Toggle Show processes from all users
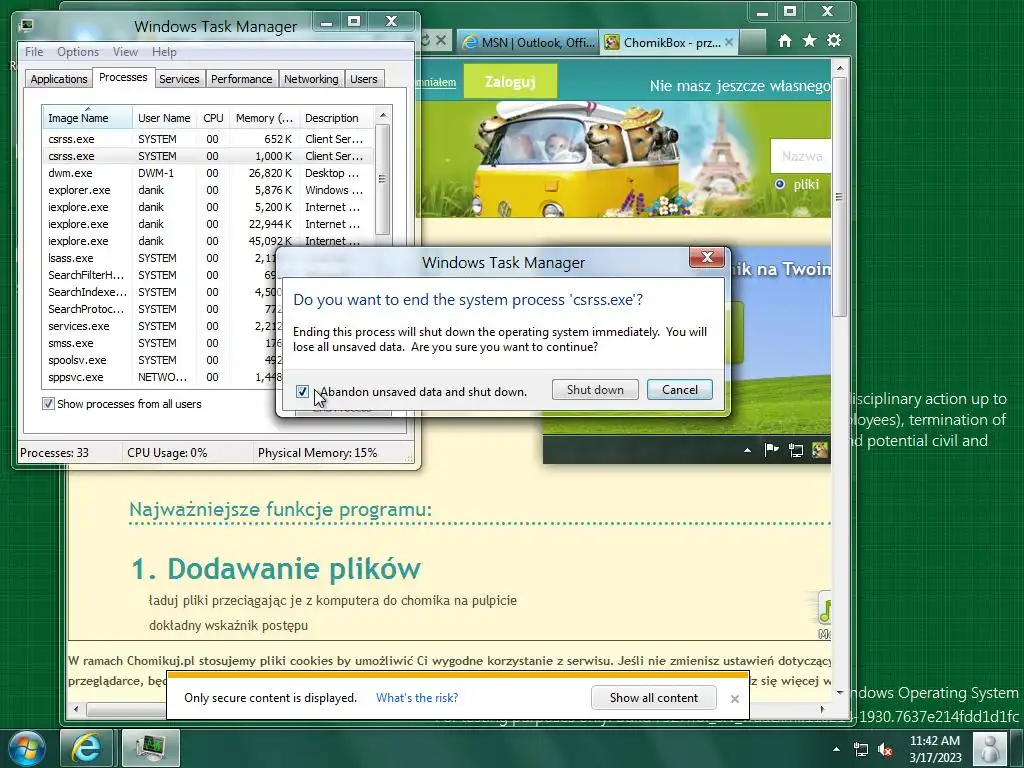This screenshot has width=1024, height=768. click(48, 404)
